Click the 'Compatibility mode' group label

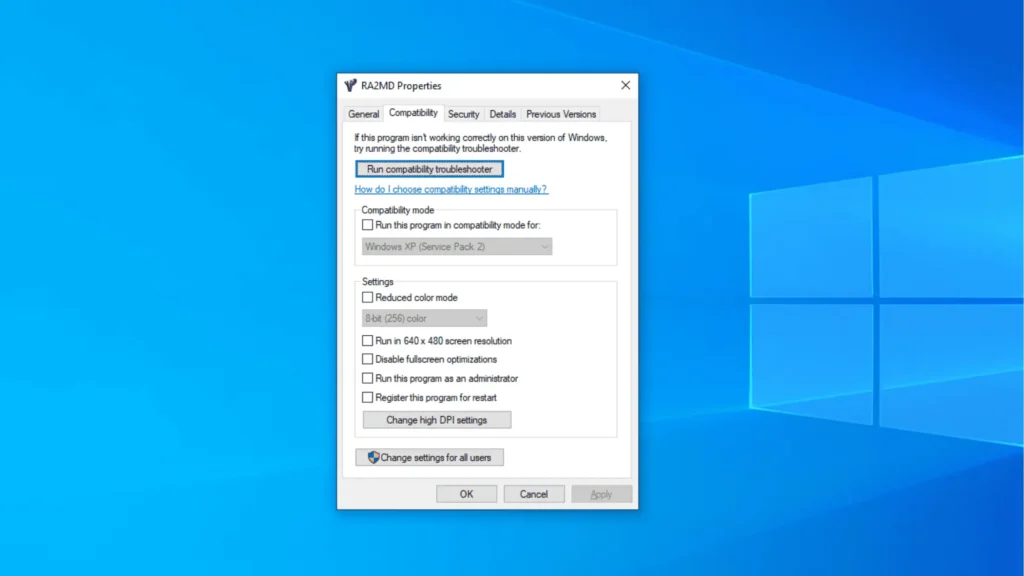tap(397, 210)
